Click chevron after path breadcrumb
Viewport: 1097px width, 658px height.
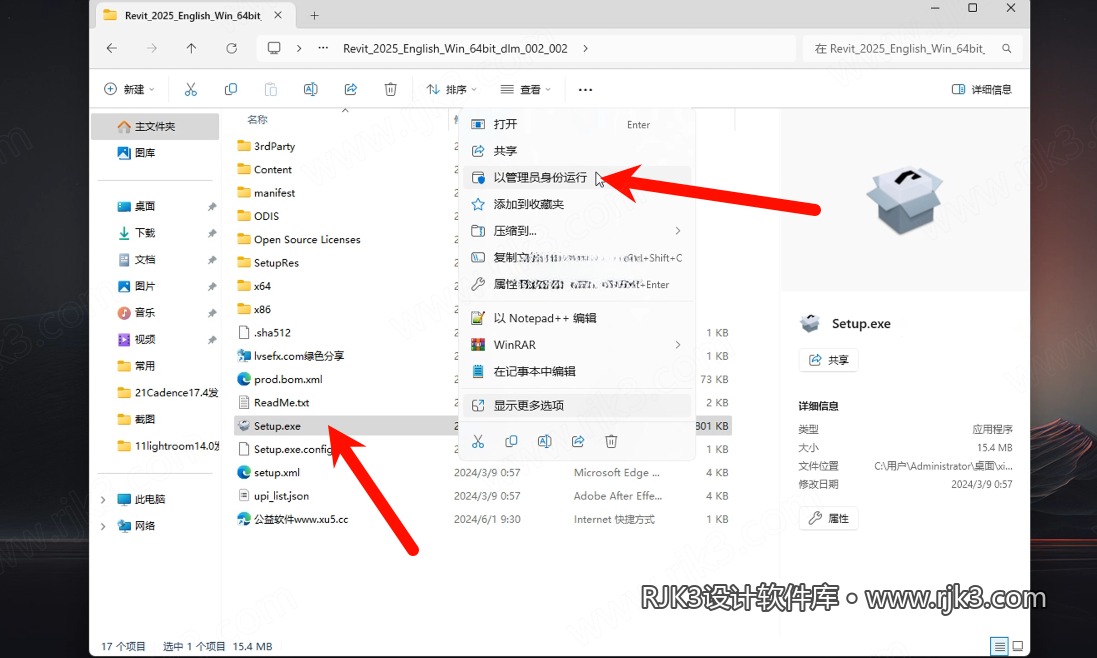click(585, 48)
